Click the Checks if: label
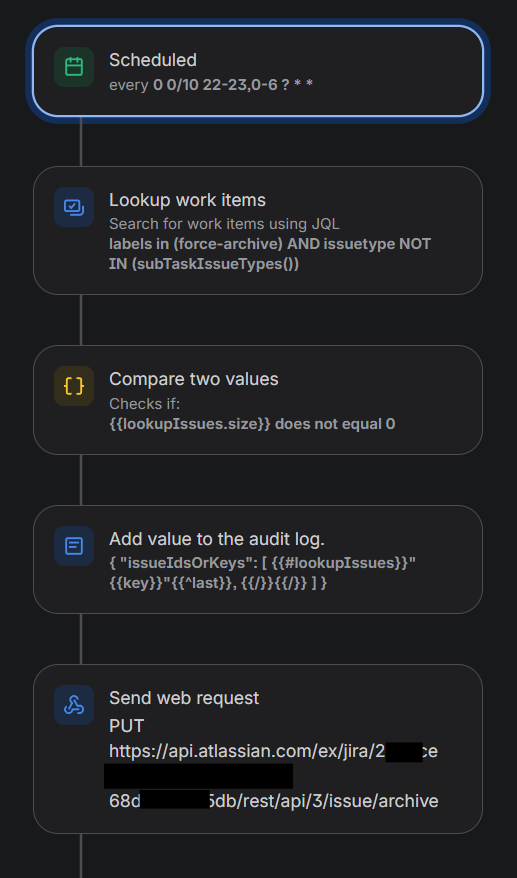The image size is (517, 878). [x=145, y=404]
